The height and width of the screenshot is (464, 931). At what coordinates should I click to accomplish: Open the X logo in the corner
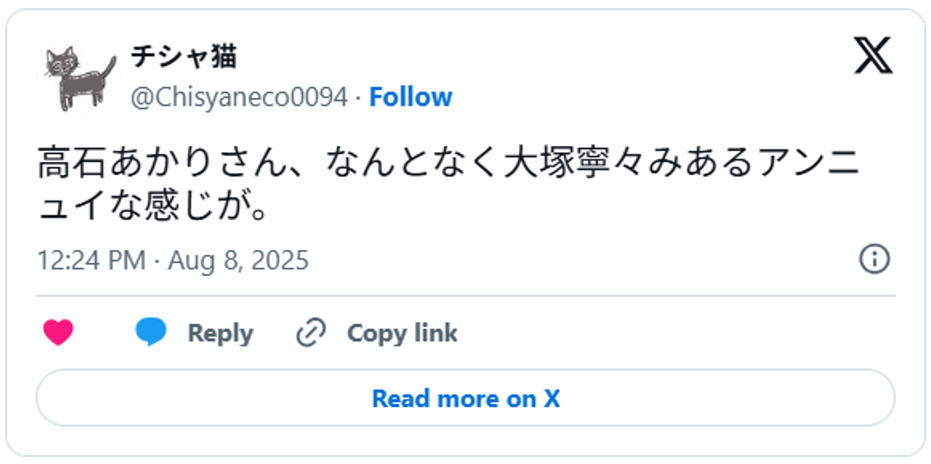tap(873, 56)
